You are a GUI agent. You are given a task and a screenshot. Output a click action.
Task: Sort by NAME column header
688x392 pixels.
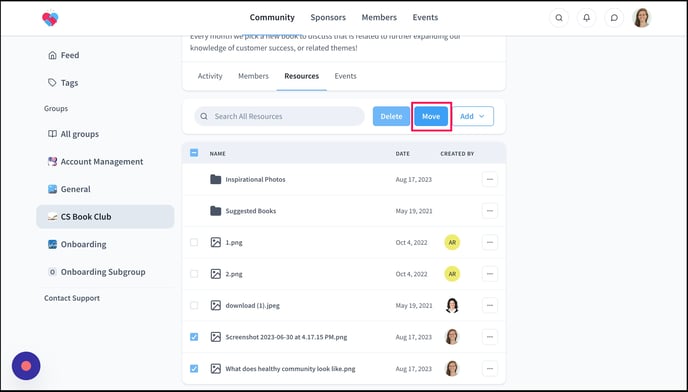click(x=217, y=154)
